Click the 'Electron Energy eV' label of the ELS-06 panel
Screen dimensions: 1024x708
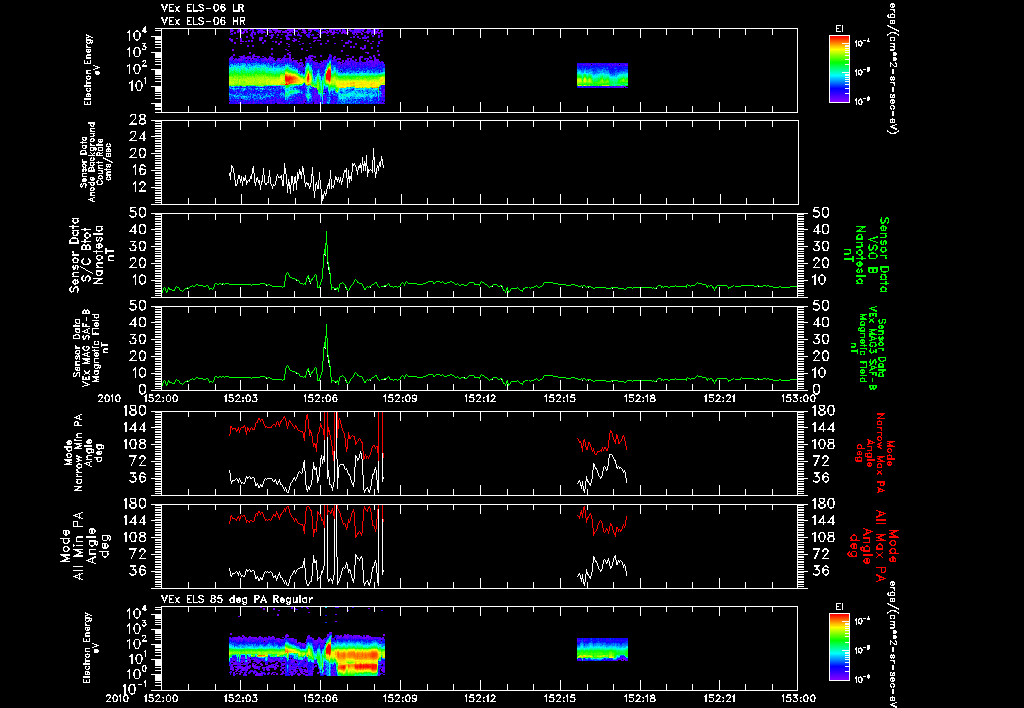tap(90, 70)
